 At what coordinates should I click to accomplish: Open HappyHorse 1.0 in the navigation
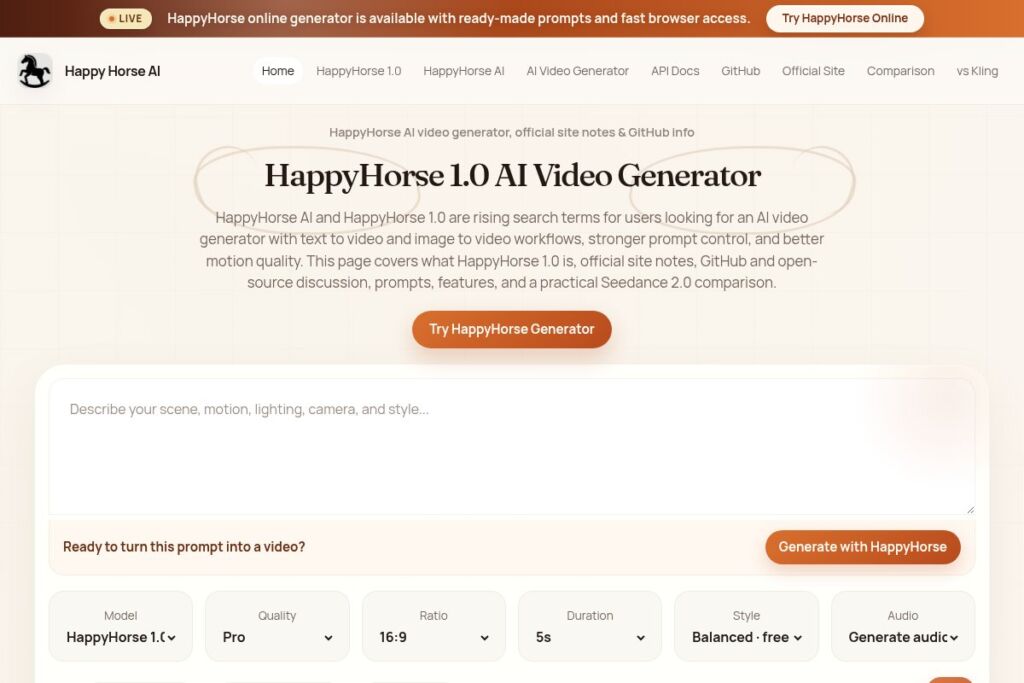click(x=359, y=71)
